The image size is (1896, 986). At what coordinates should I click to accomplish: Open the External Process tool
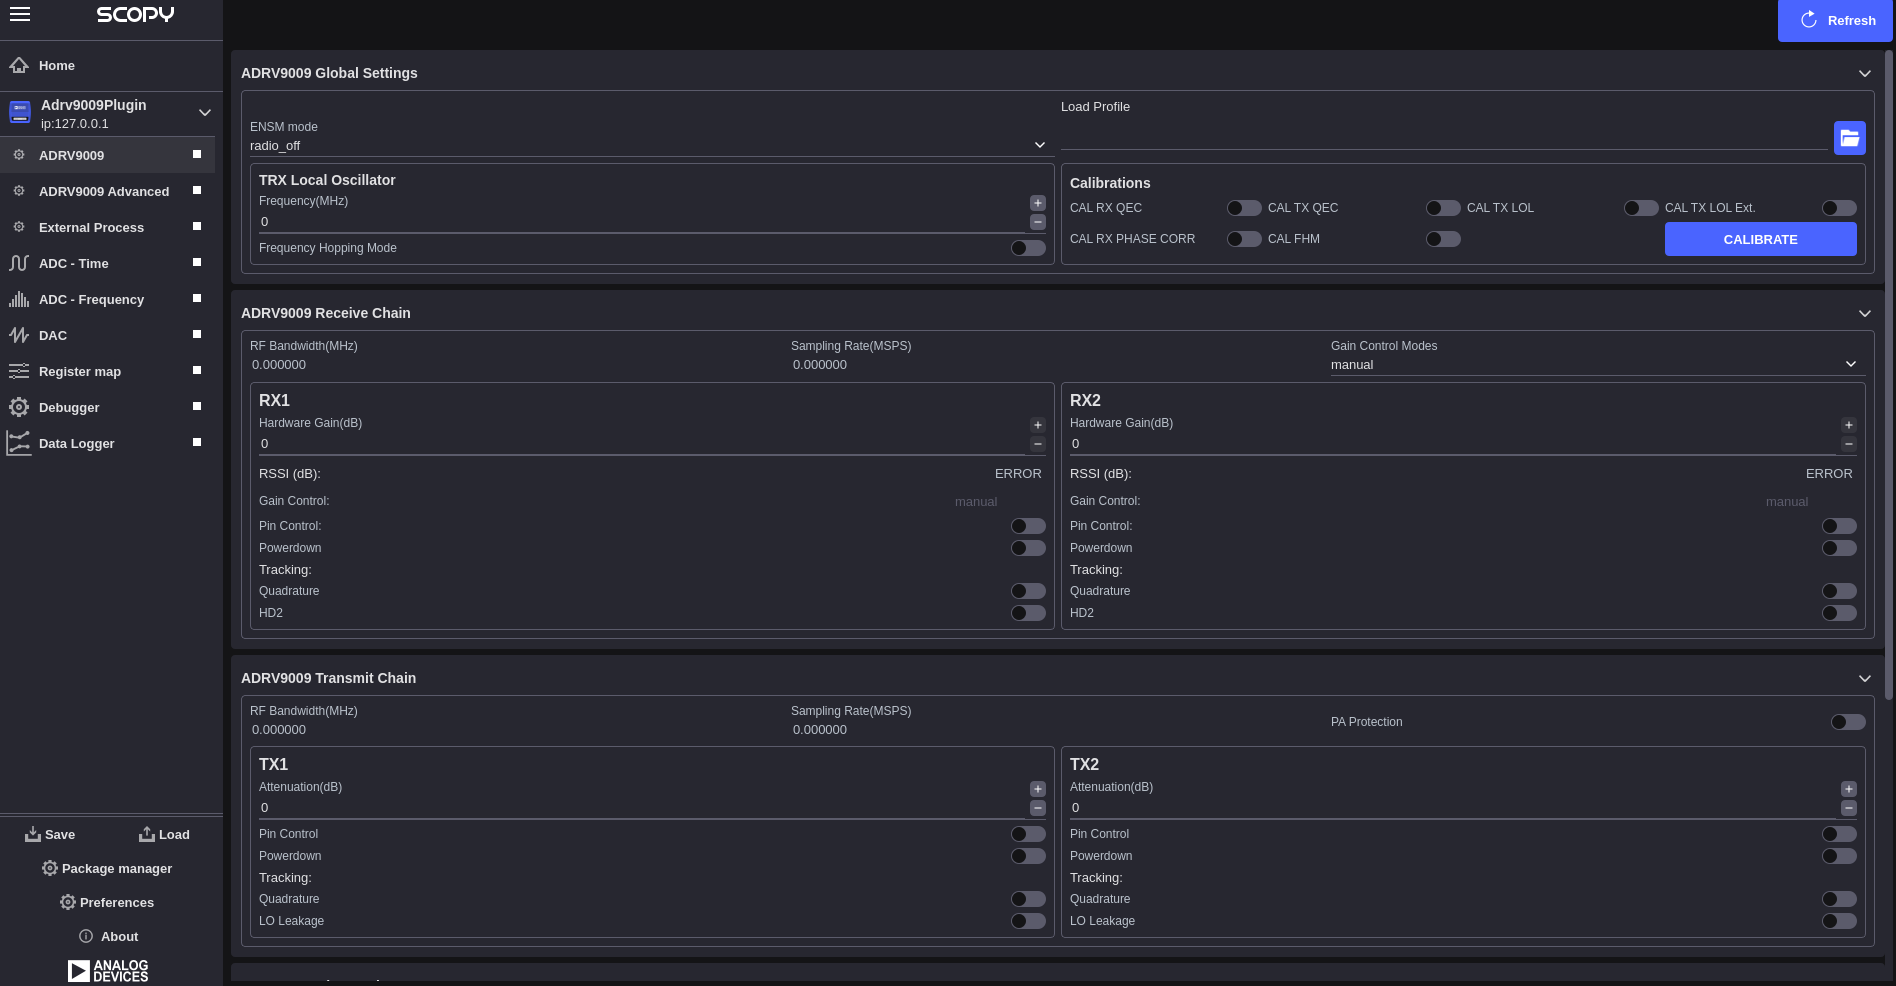107,227
